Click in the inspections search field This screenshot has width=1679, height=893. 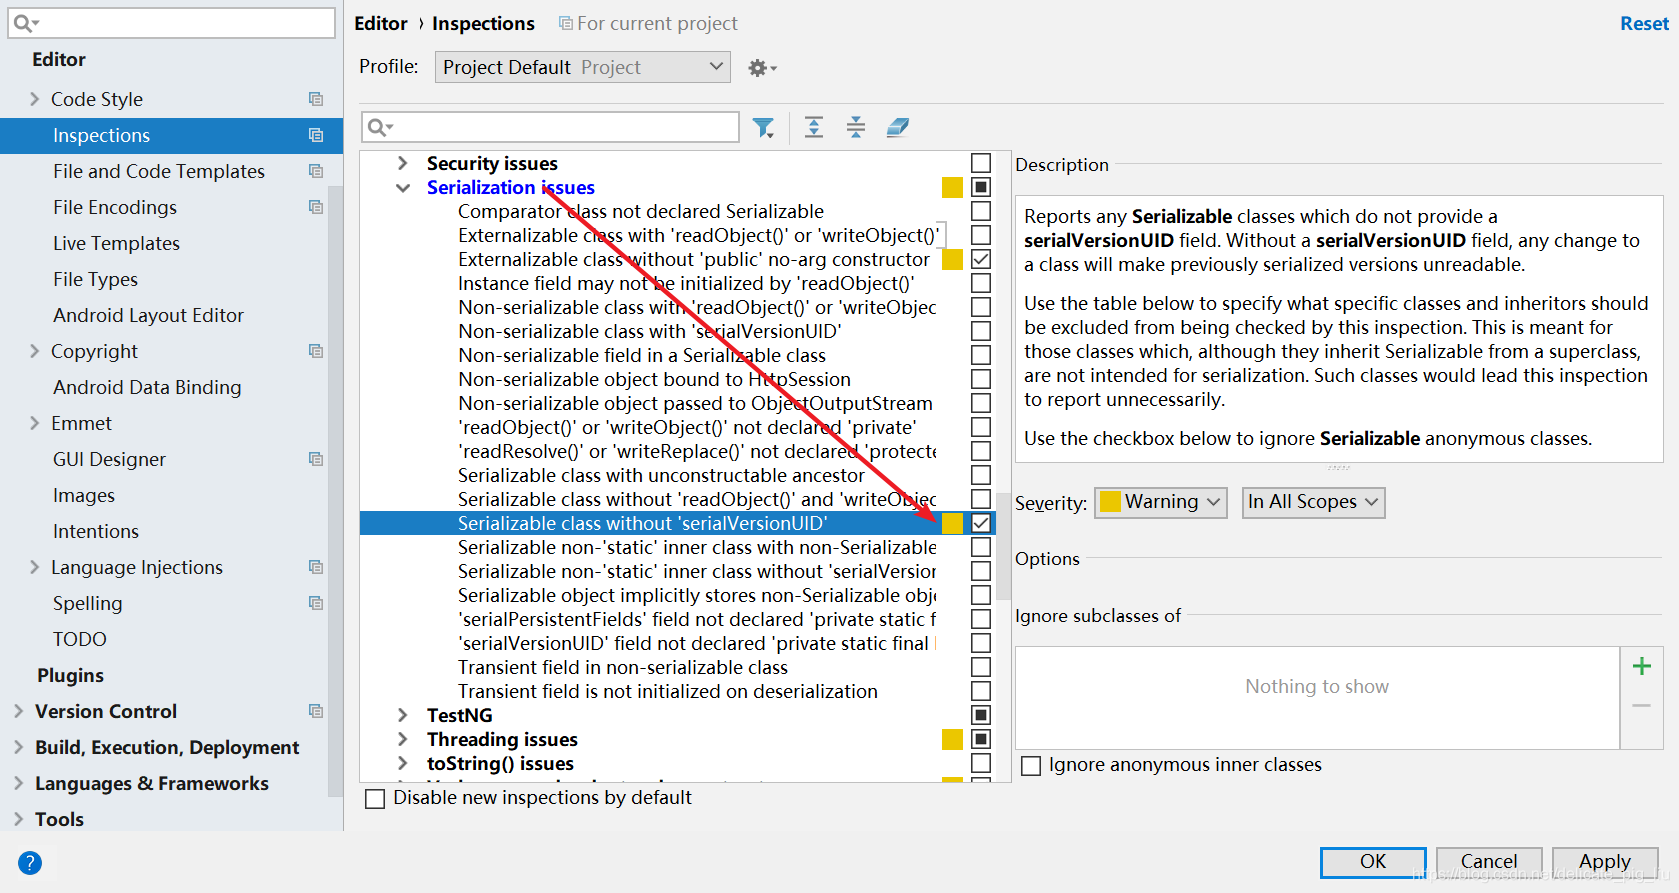(x=550, y=127)
